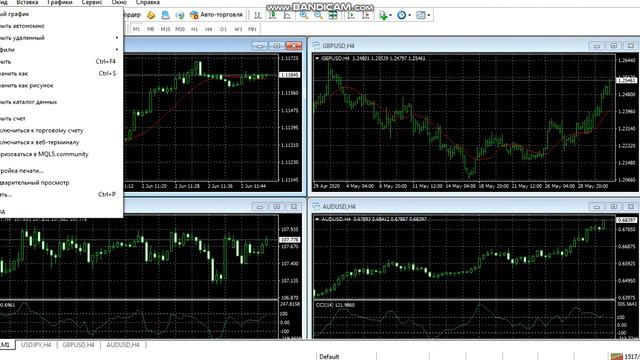Select the M30 timeframe button
The width and height of the screenshot is (640, 360).
180,29
